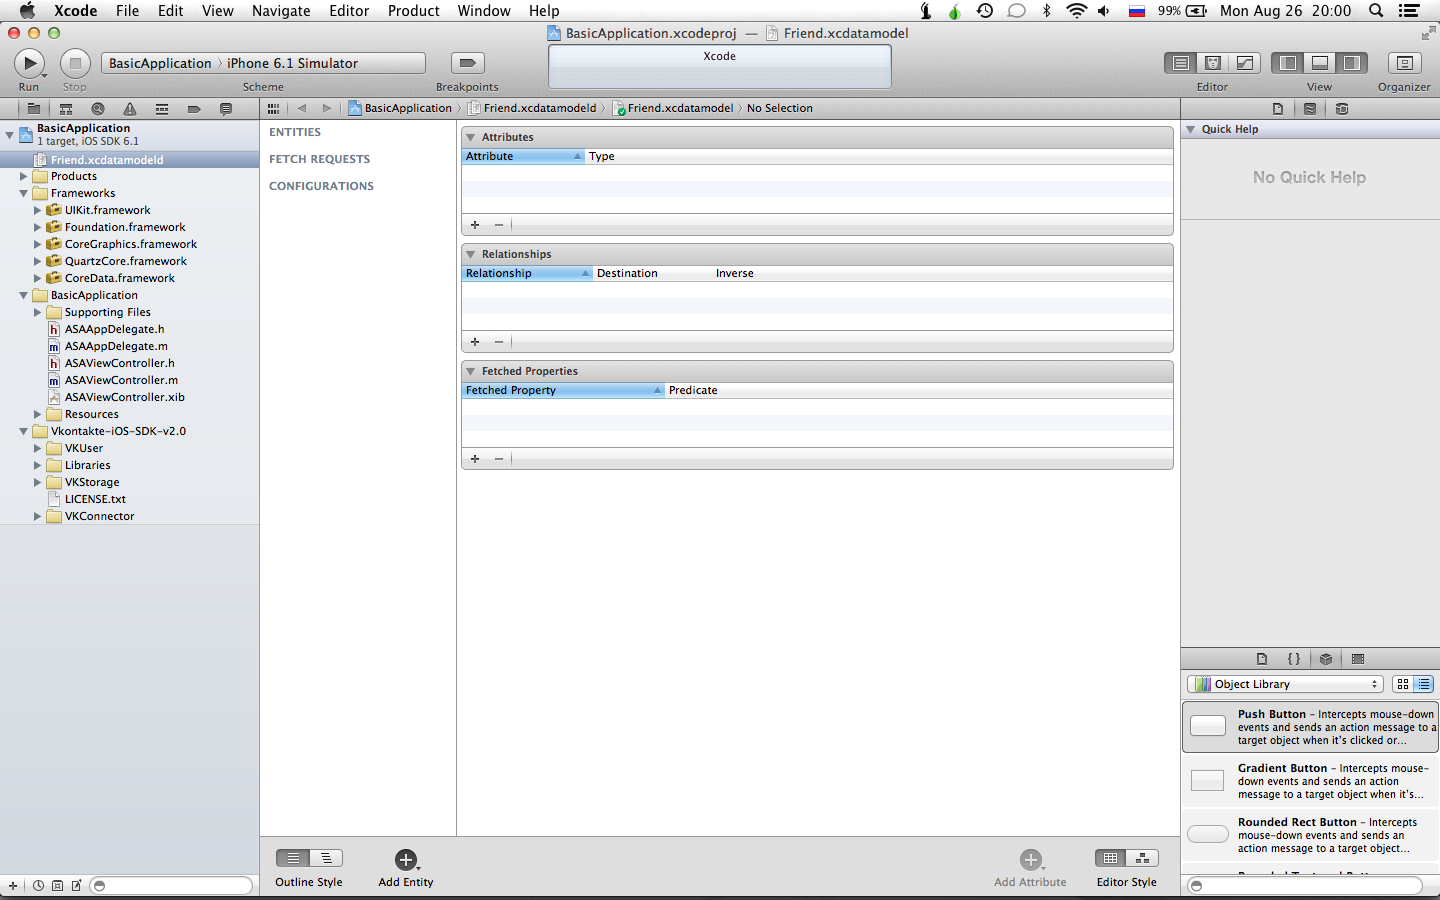Collapse the Vkontakte-iOS-SDK-v2.0 group

click(x=23, y=431)
